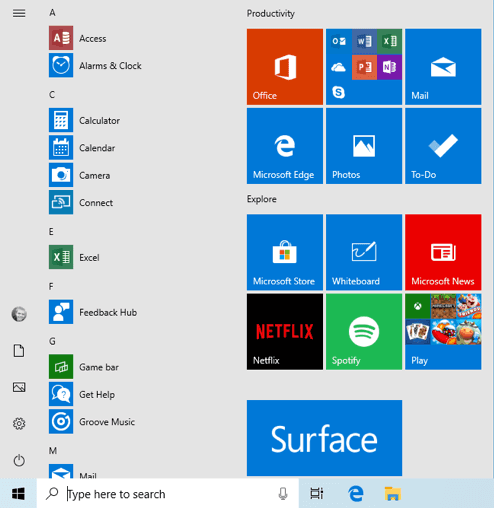494x508 pixels.
Task: Open the Microsoft Store tile
Action: (x=285, y=252)
